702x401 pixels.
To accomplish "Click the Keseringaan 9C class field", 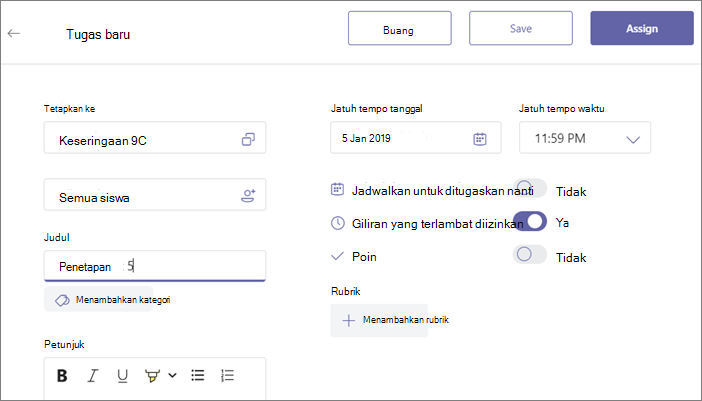I will pos(155,137).
